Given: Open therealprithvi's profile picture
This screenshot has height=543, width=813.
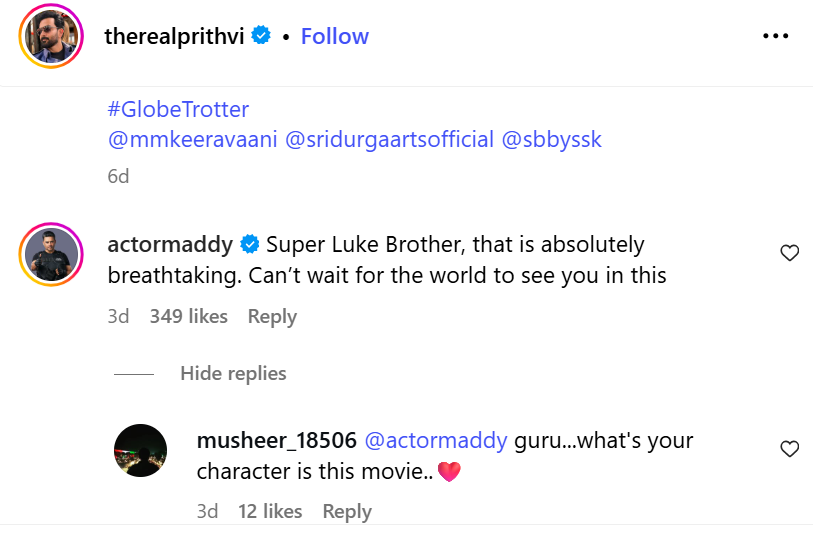Looking at the screenshot, I should pos(50,37).
